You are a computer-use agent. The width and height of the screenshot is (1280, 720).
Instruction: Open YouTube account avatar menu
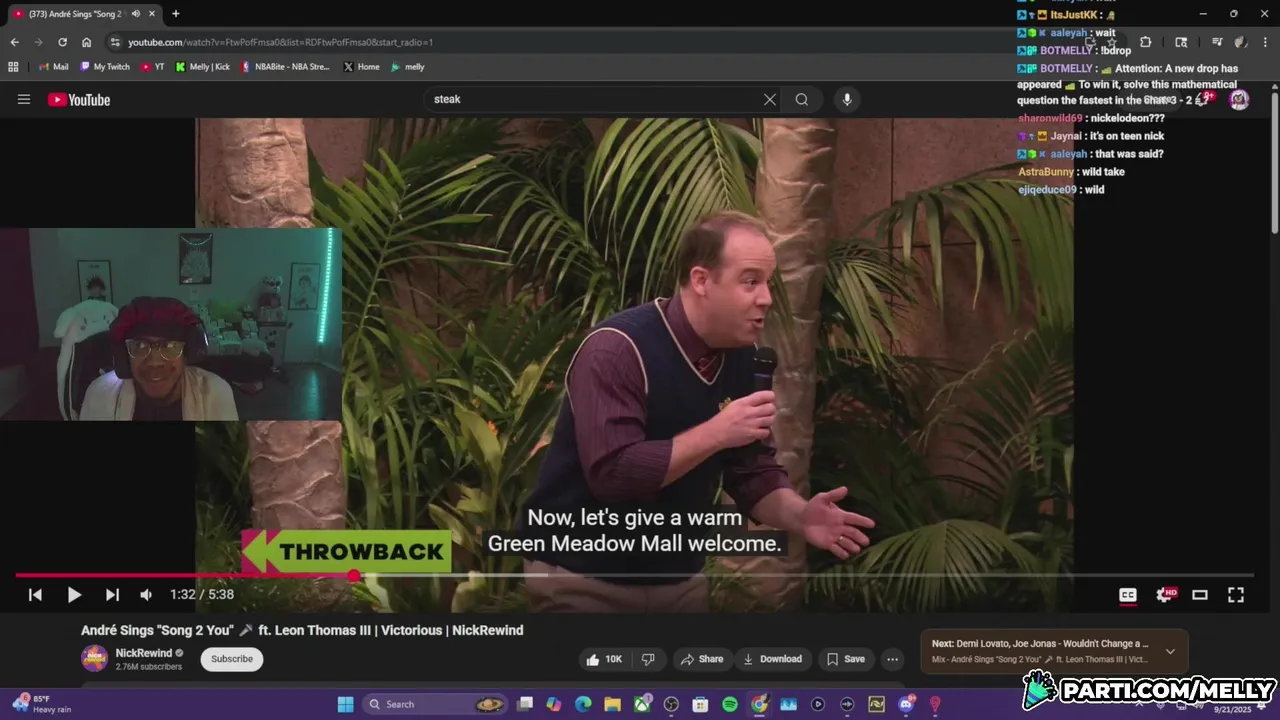1239,99
